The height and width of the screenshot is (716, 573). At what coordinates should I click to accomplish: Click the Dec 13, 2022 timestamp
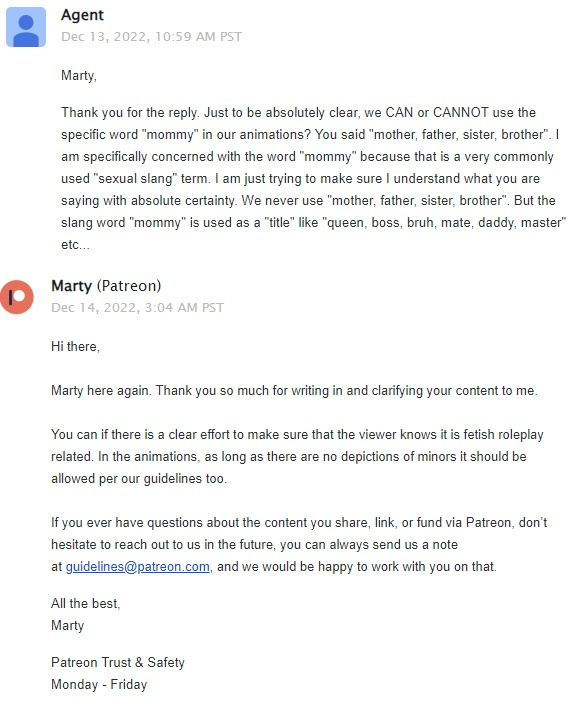coord(151,37)
